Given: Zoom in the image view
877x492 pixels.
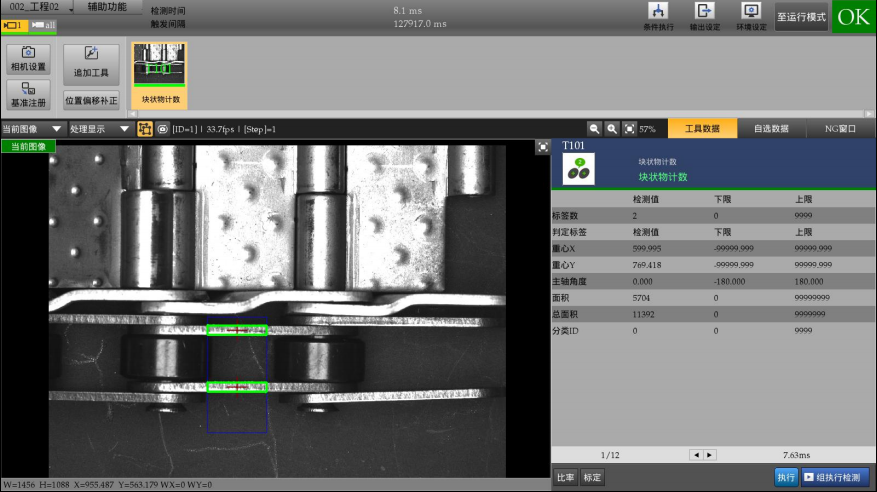Looking at the screenshot, I should click(x=611, y=129).
